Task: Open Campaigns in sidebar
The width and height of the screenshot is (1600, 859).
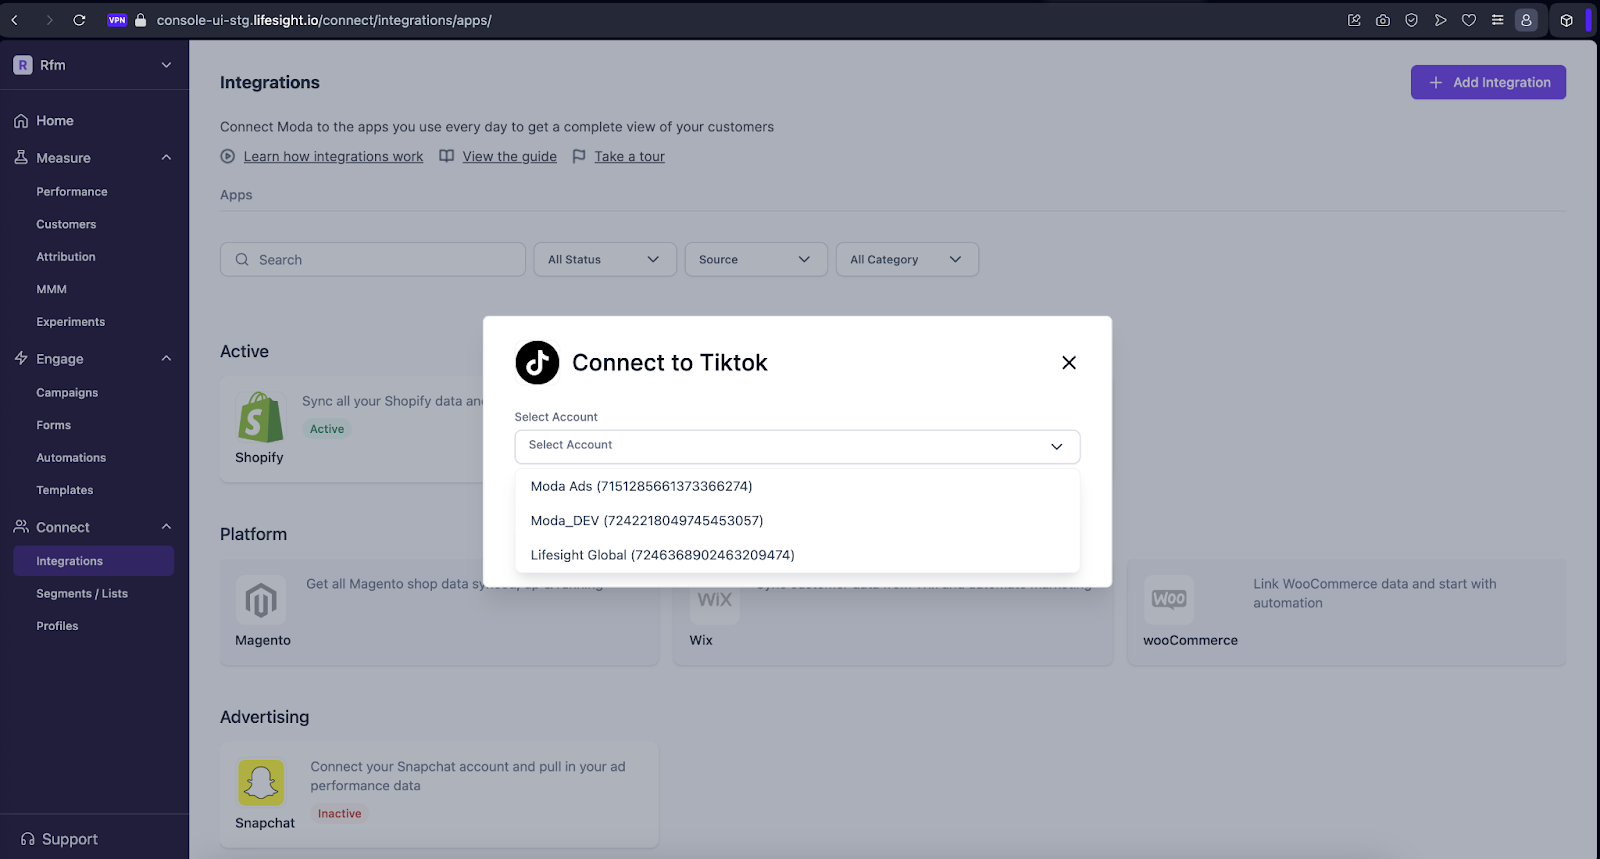Action: pyautogui.click(x=67, y=393)
